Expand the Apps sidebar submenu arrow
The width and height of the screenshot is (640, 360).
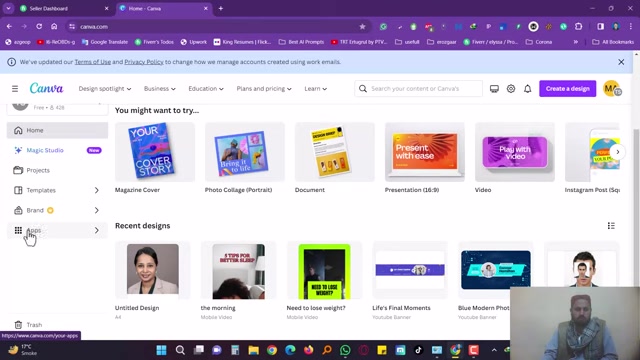pos(97,230)
